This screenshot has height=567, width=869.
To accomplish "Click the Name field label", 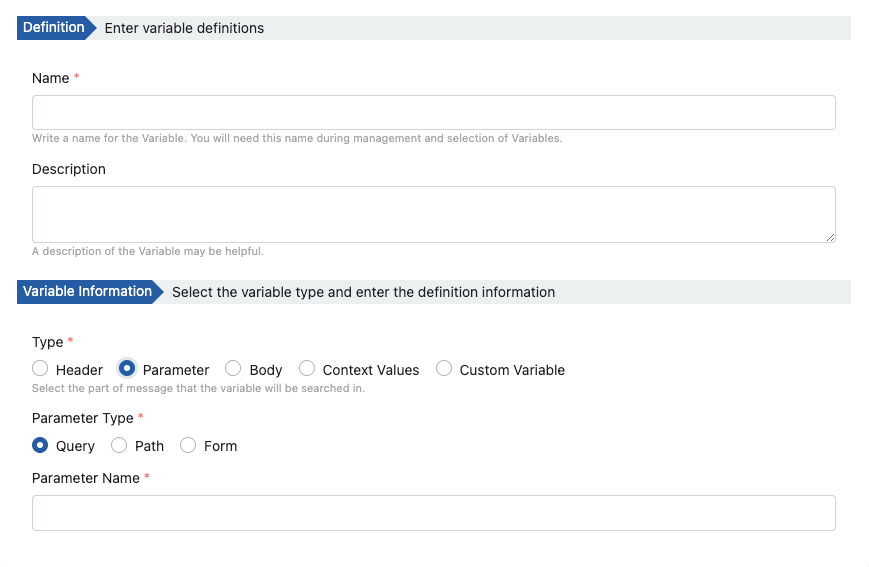I will (50, 78).
